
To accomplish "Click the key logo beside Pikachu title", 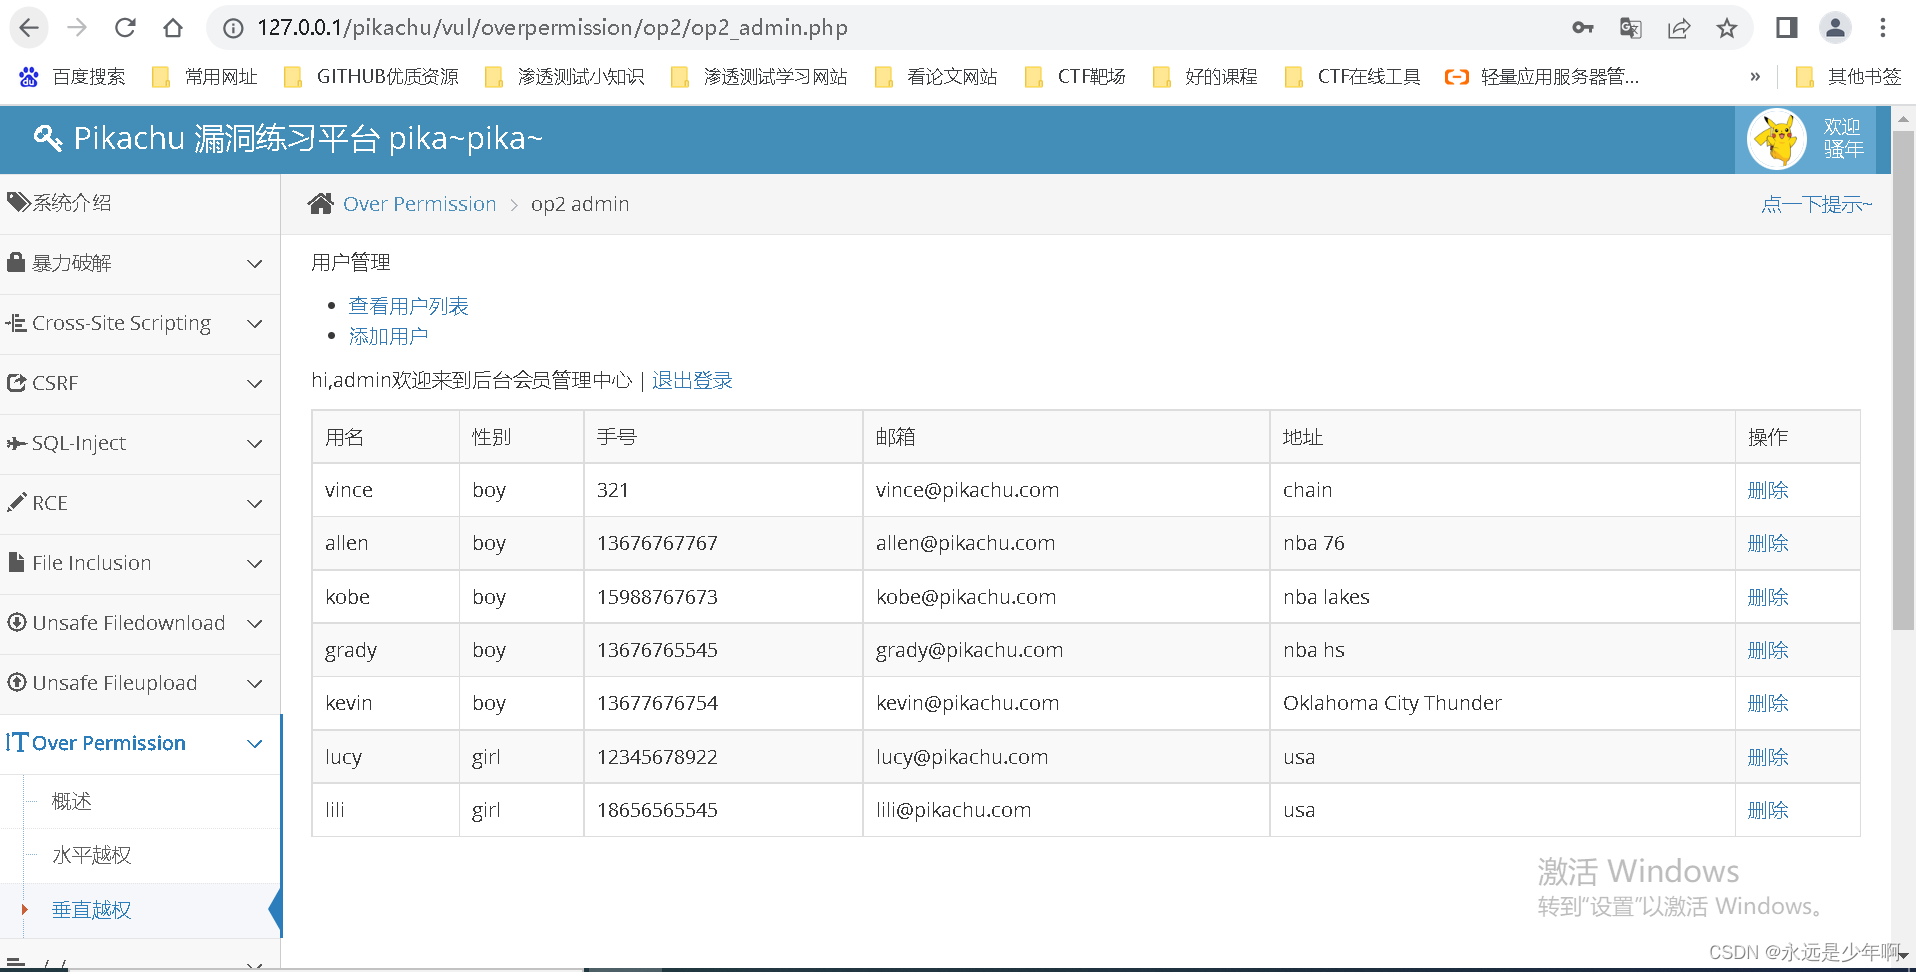I will (48, 138).
